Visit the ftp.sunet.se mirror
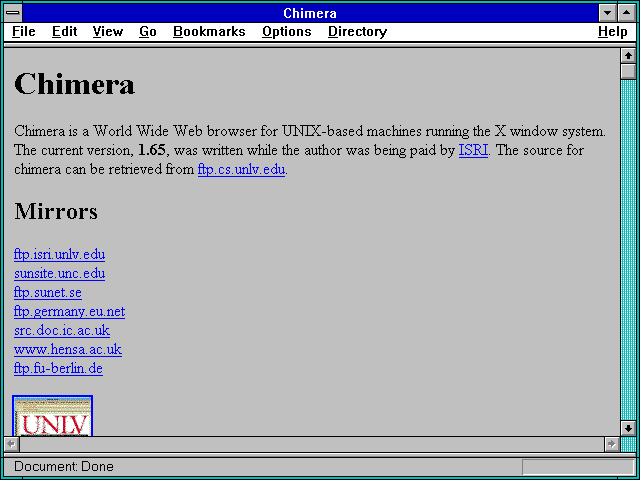Screen dimensions: 640x480 [48, 292]
